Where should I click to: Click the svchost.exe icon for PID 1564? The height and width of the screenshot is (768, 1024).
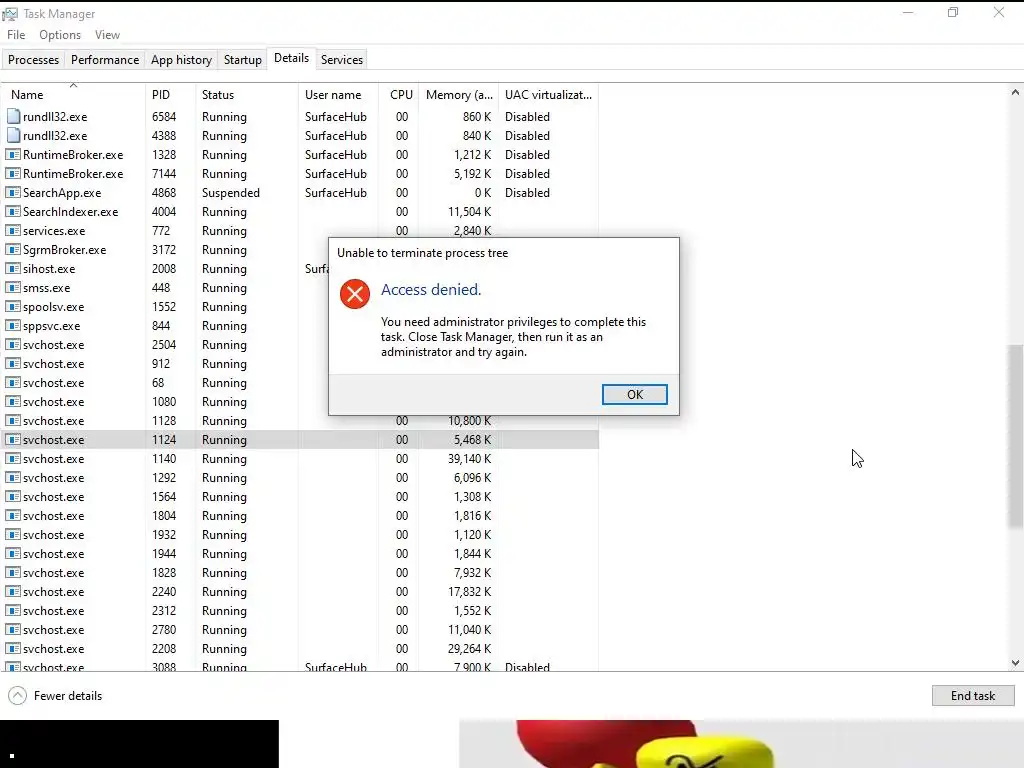13,496
